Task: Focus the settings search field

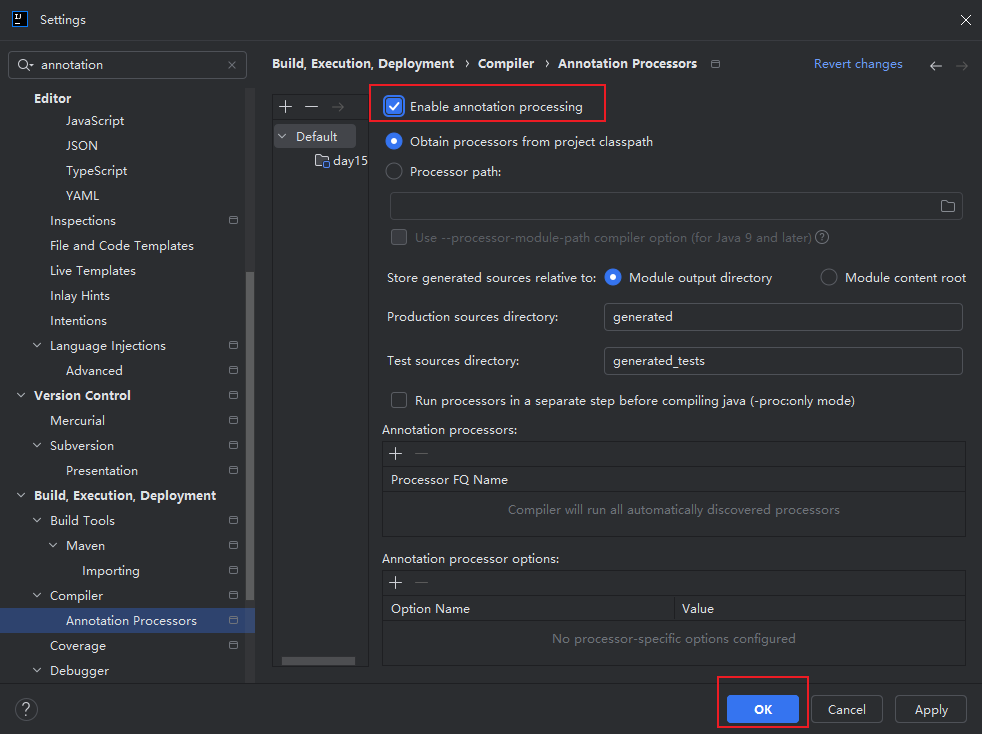Action: tap(127, 65)
